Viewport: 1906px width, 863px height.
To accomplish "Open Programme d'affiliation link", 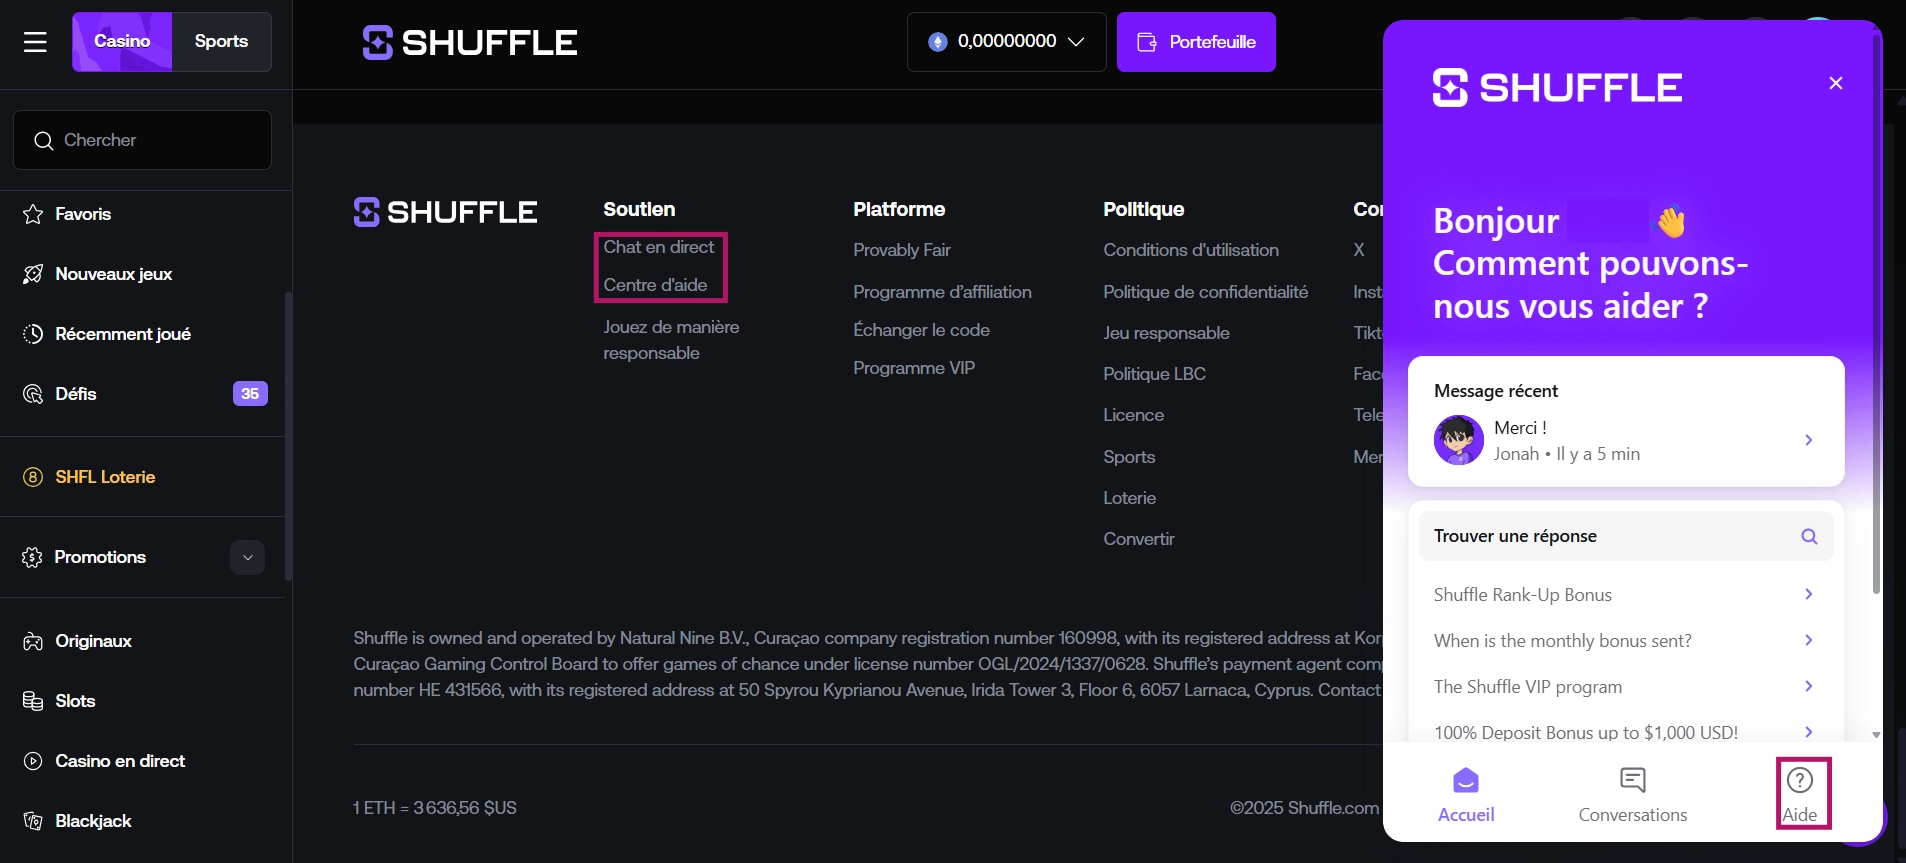I will [x=942, y=292].
